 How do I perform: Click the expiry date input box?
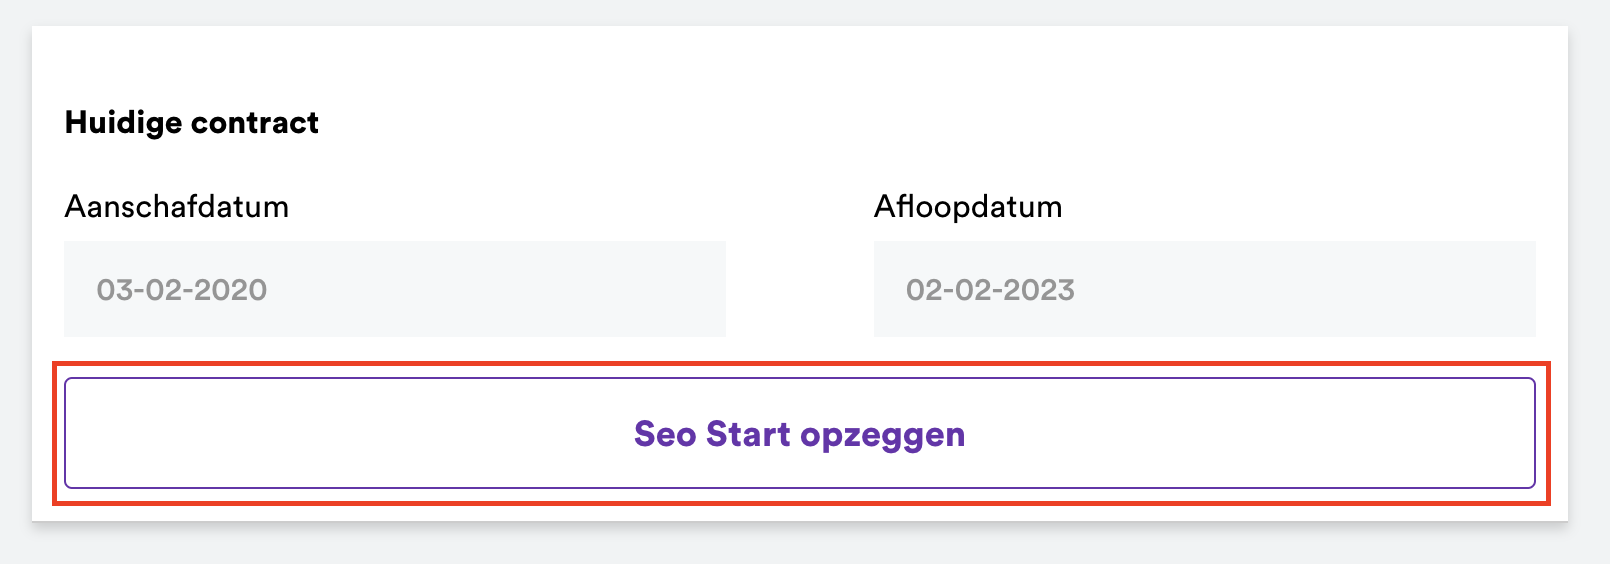1204,289
